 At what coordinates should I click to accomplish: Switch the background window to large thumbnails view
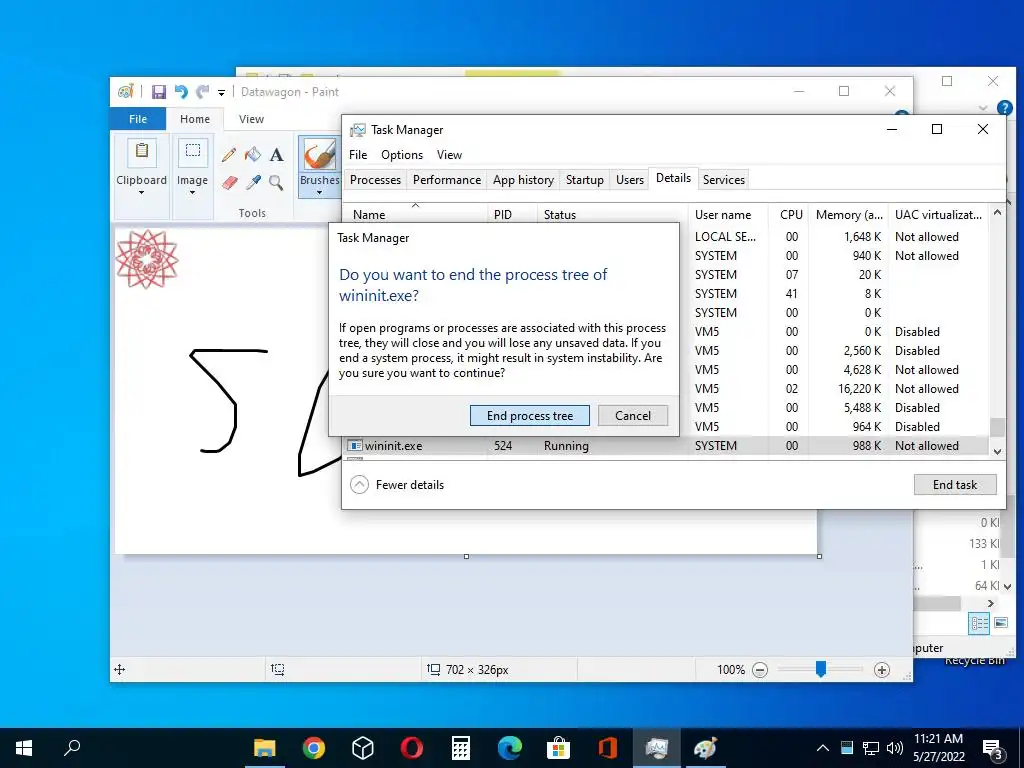coord(1001,623)
